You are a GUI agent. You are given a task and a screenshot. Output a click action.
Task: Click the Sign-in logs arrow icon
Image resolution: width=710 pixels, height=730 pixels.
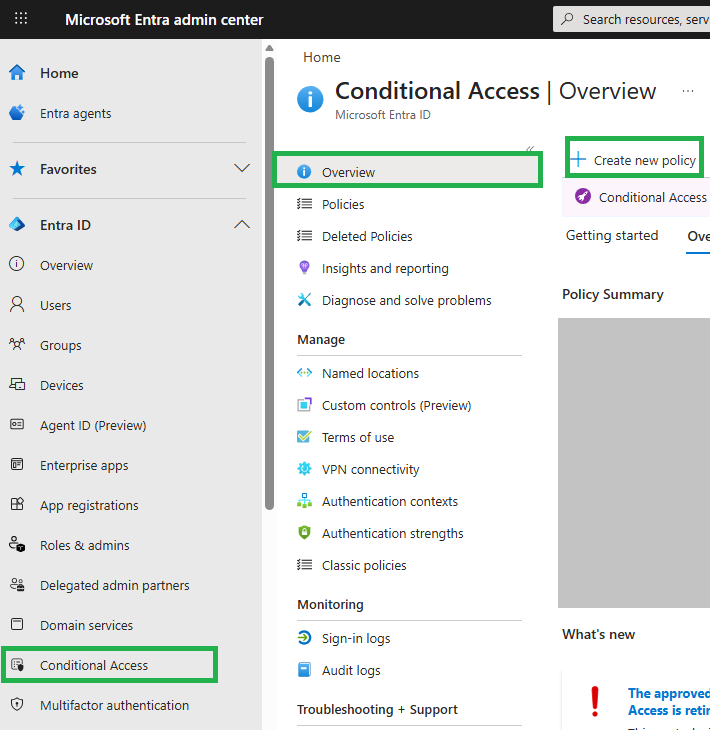pos(304,638)
